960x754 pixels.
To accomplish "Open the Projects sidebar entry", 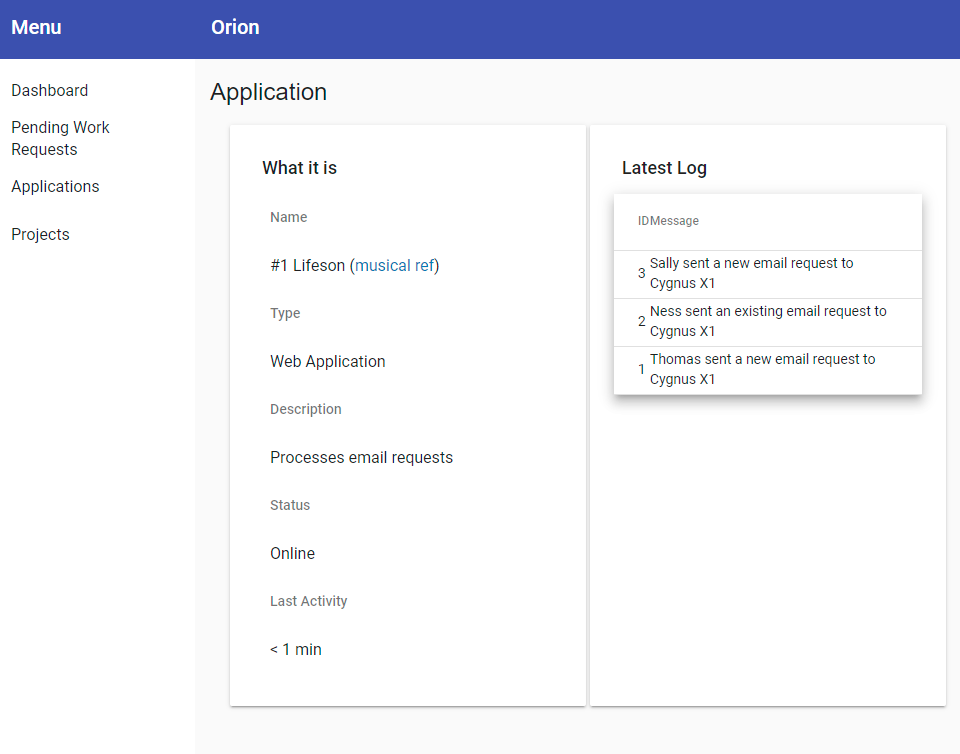I will click(40, 234).
